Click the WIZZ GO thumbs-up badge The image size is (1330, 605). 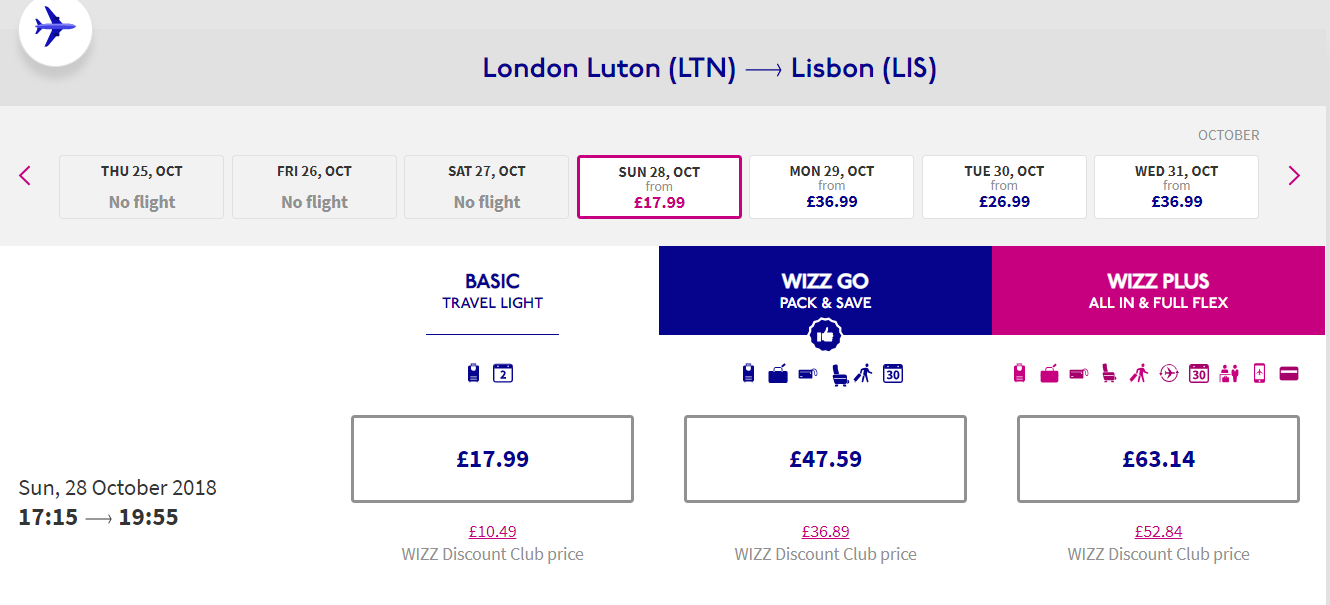pos(825,336)
